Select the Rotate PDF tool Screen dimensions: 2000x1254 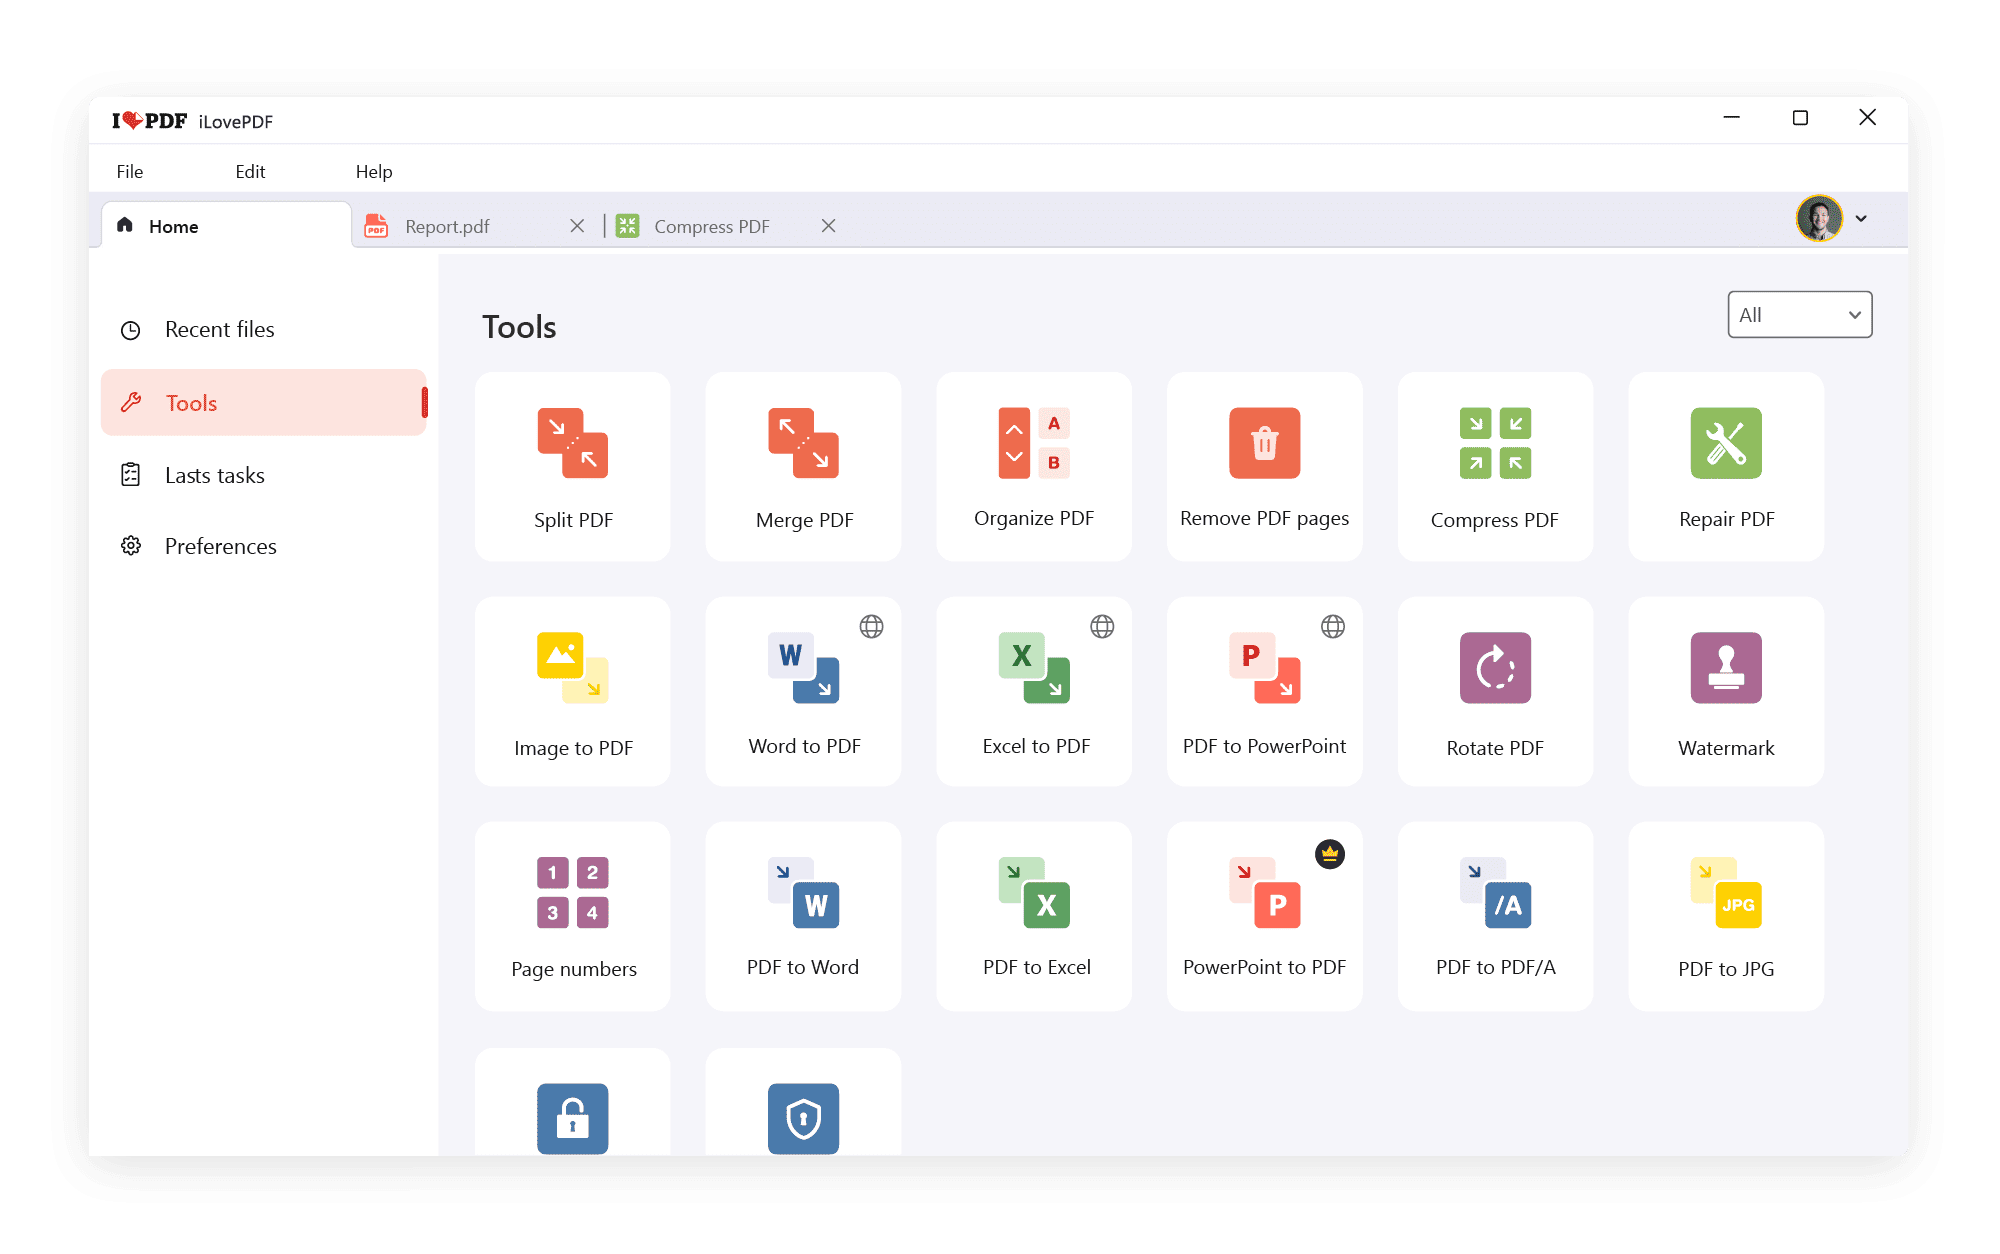pos(1495,691)
